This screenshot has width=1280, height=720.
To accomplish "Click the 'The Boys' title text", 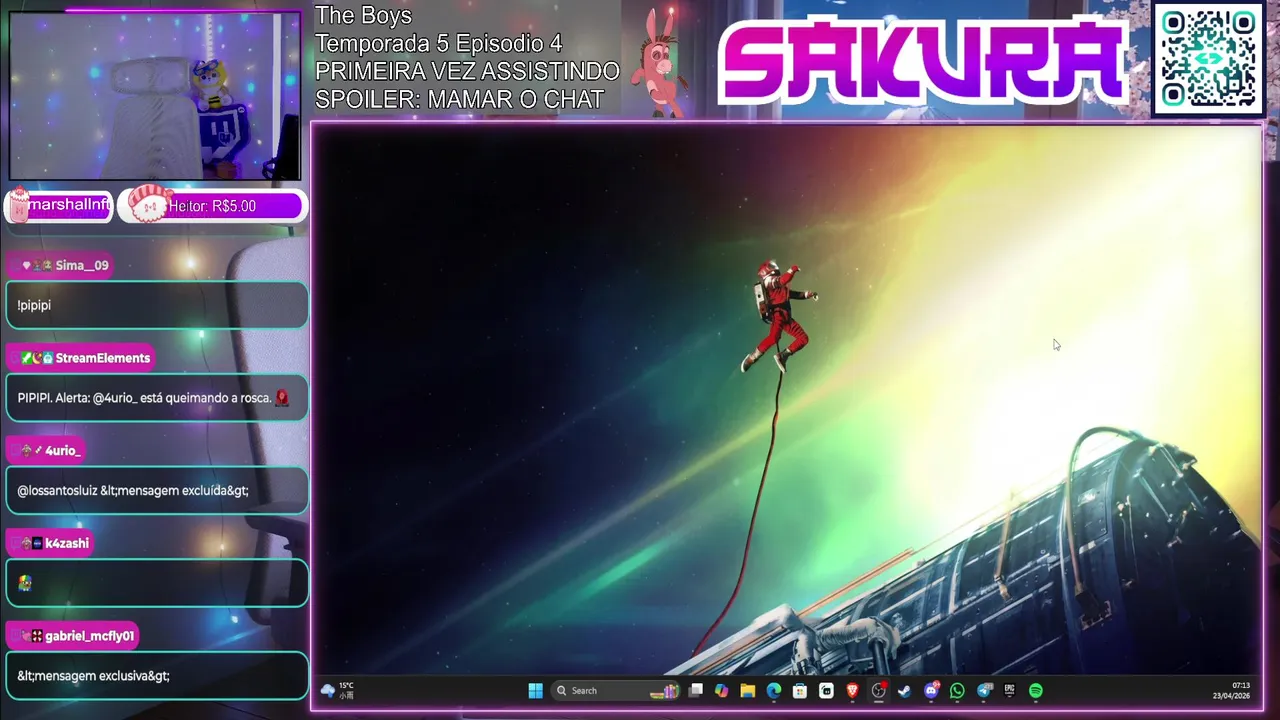I will point(363,16).
